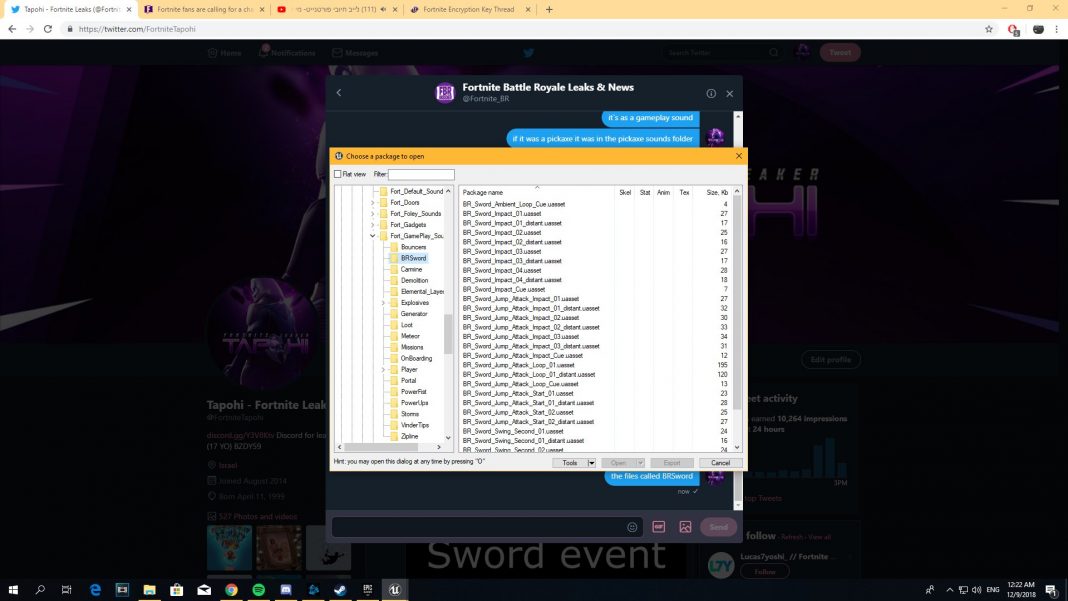Open Discord from the taskbar
Image resolution: width=1068 pixels, height=601 pixels.
(286, 590)
